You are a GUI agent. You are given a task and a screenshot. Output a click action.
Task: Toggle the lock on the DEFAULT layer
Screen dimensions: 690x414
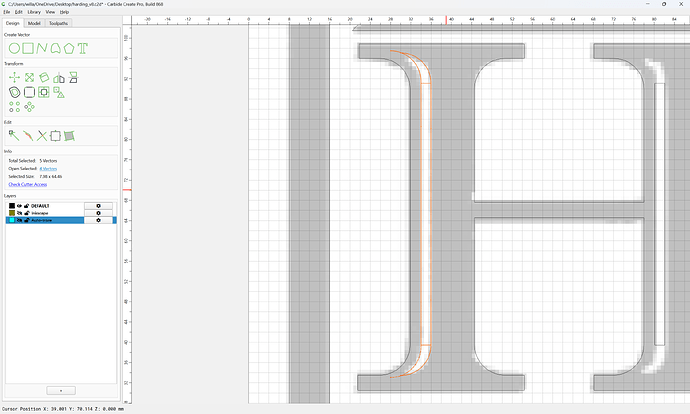(26, 206)
